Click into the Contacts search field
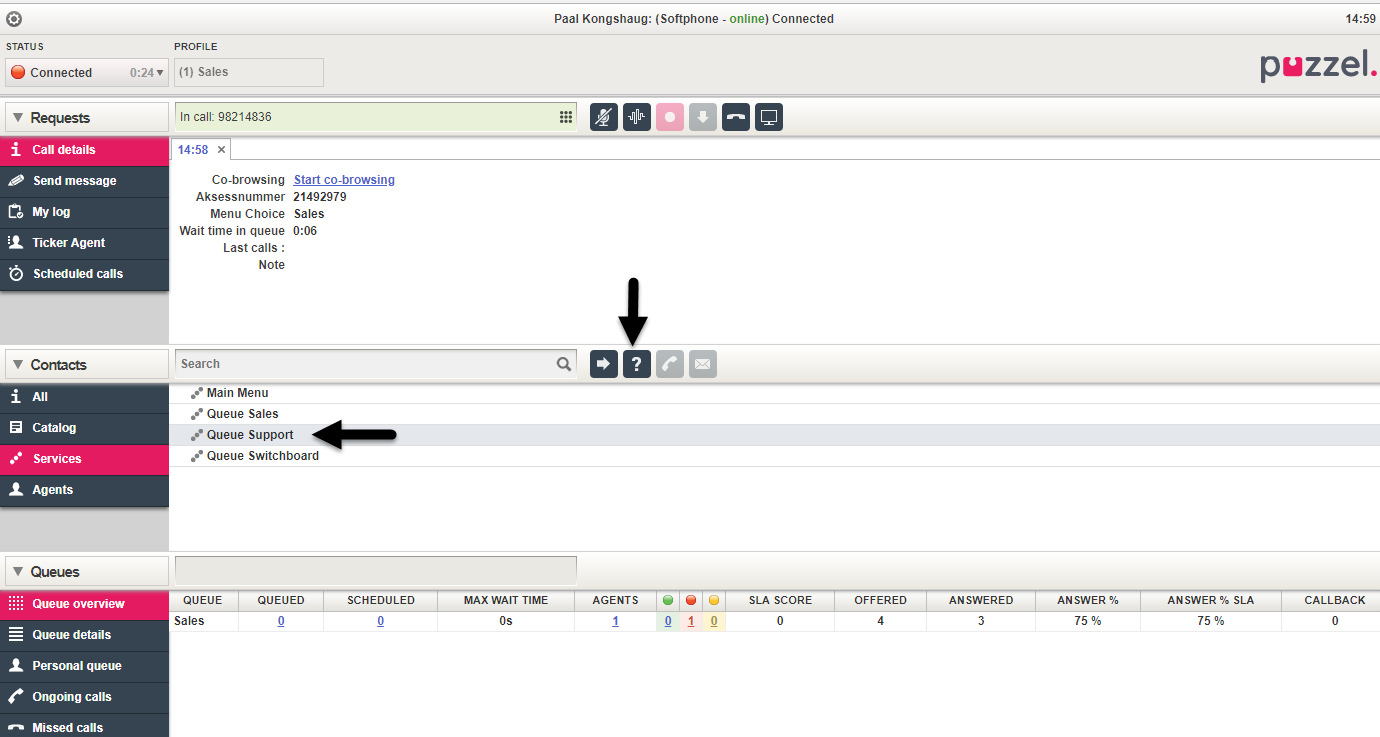The image size is (1380, 737). [365, 364]
